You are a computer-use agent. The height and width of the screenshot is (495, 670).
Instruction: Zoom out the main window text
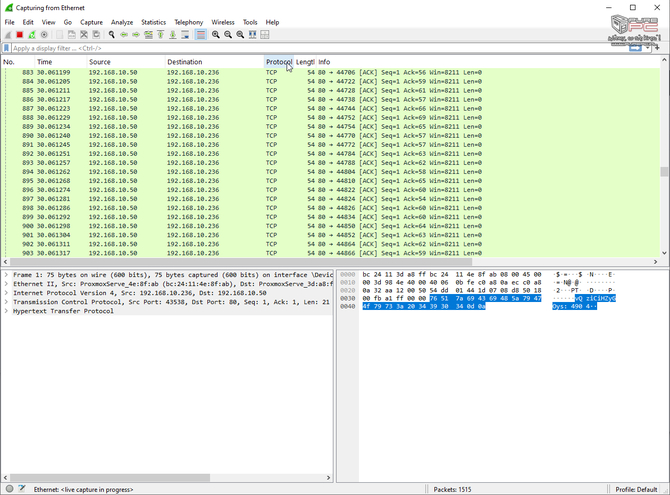228,35
